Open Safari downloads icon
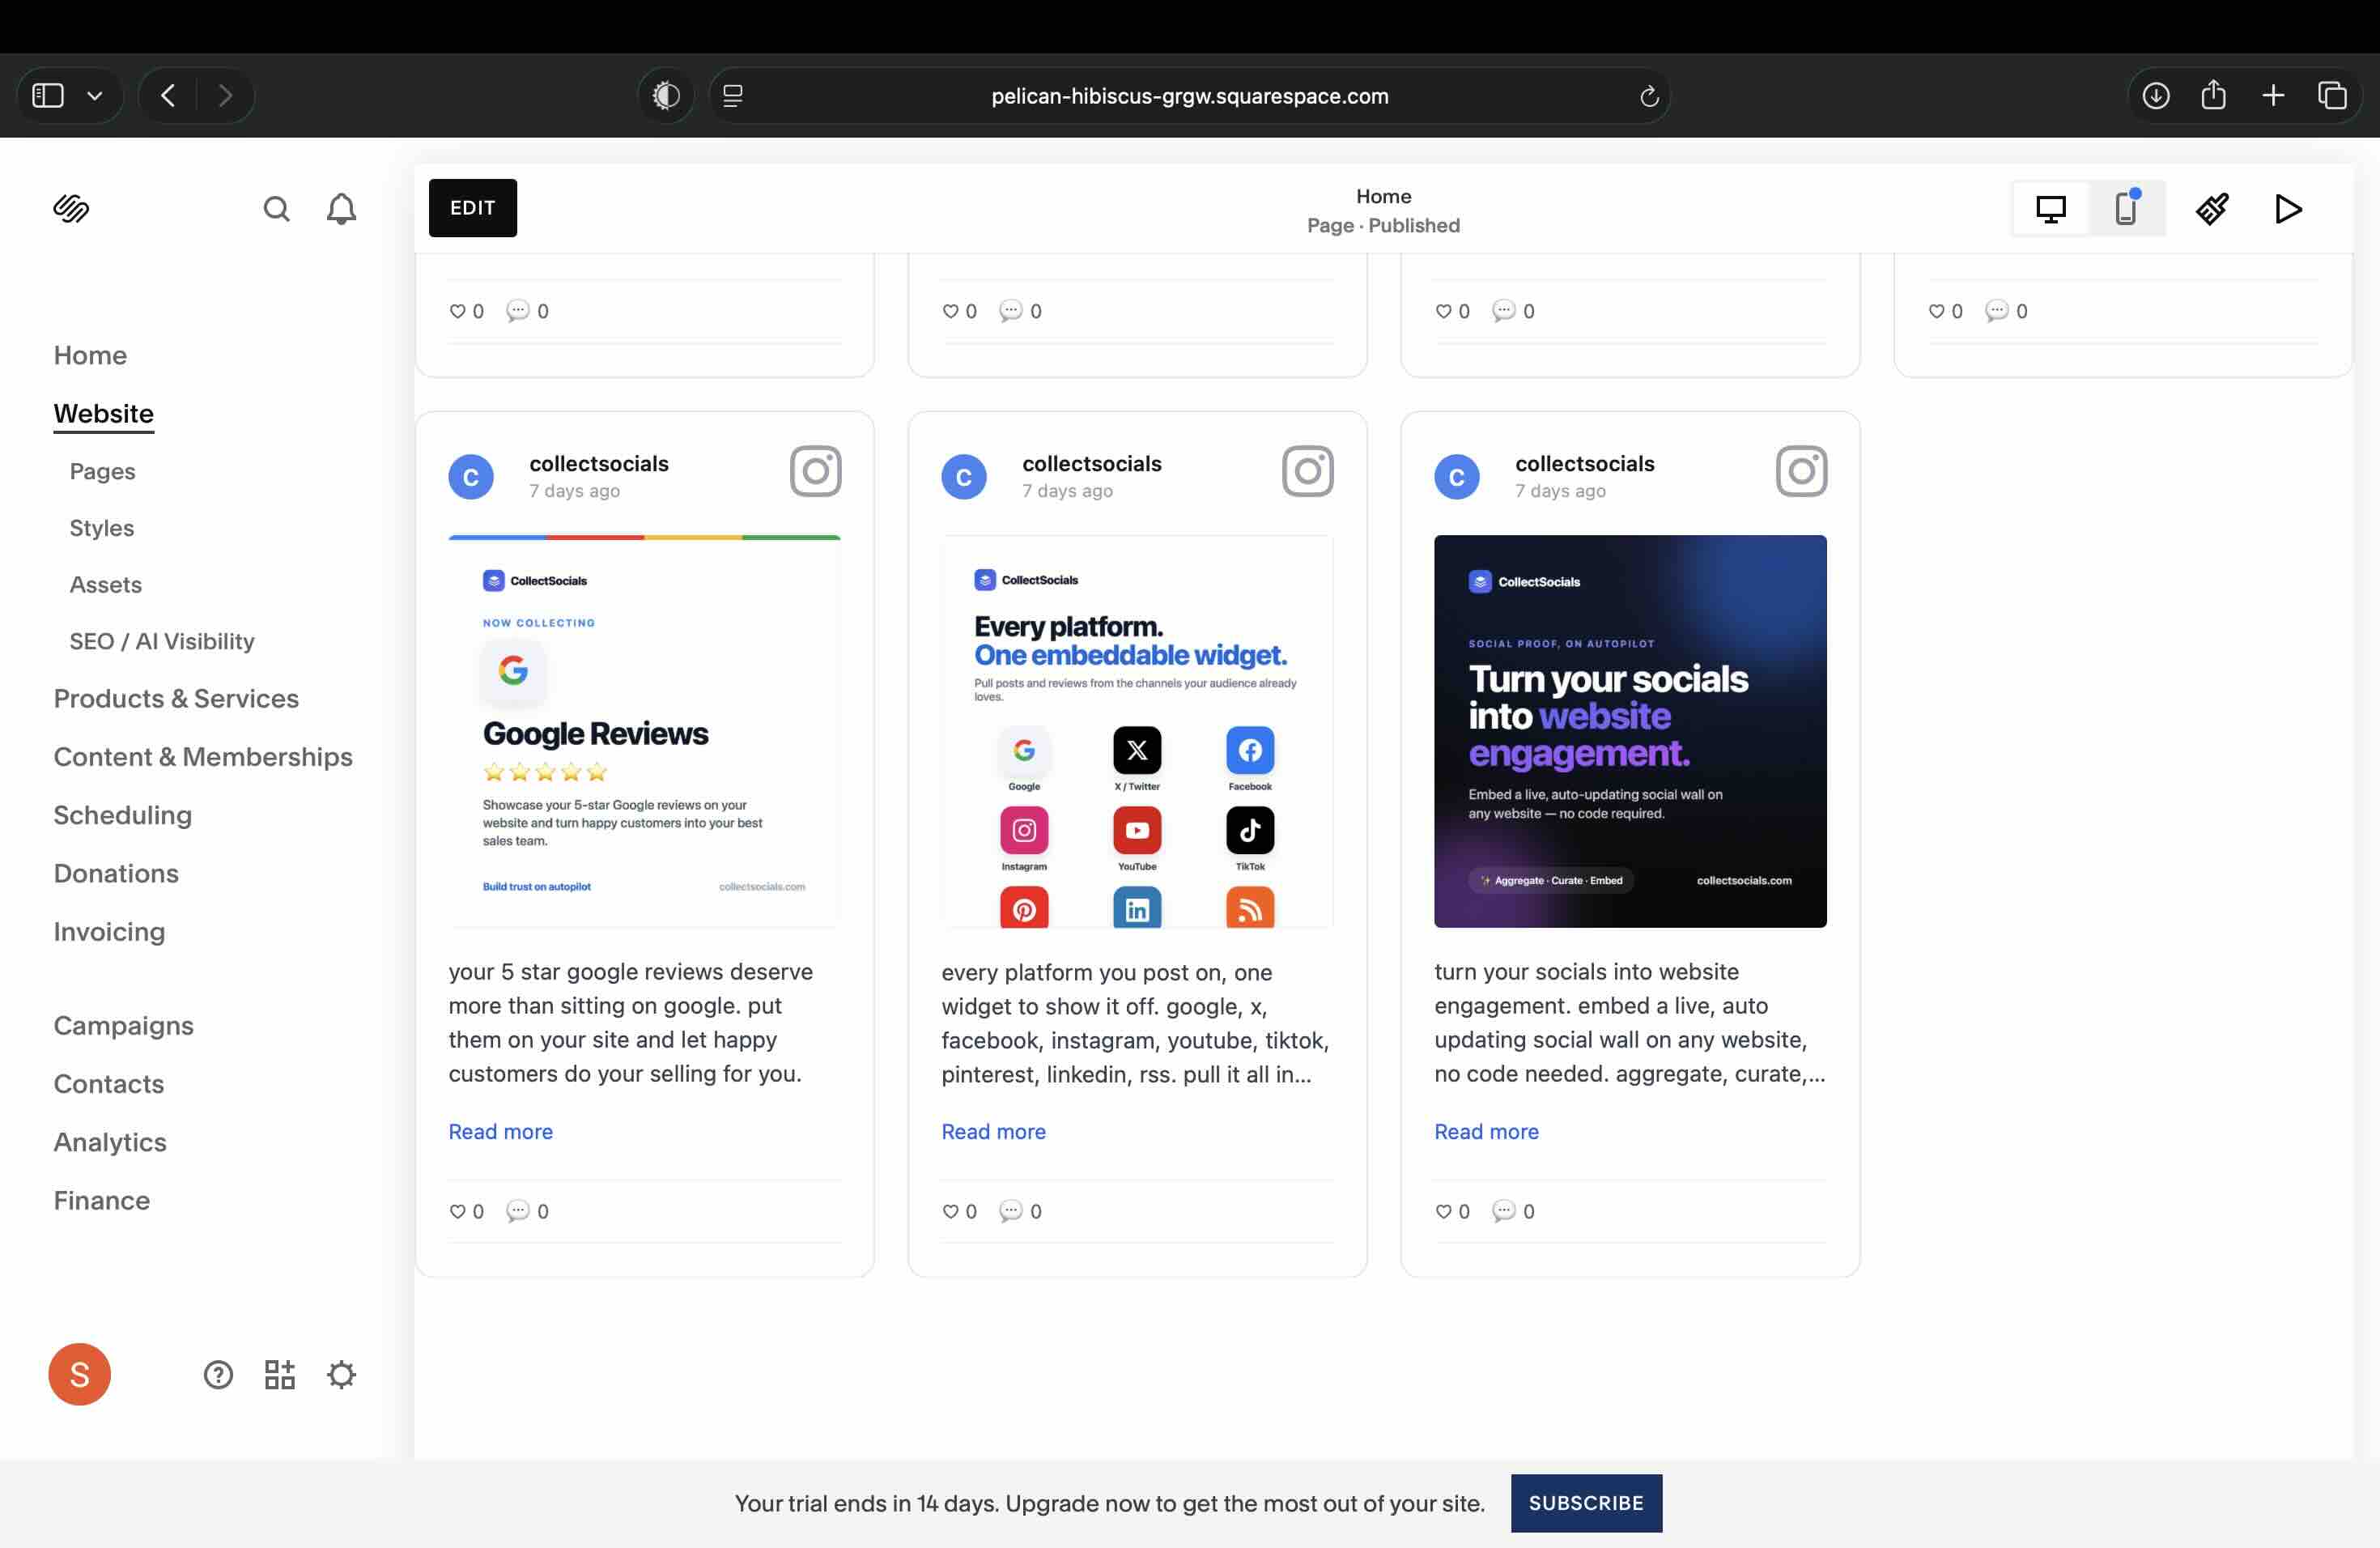 pyautogui.click(x=2156, y=95)
